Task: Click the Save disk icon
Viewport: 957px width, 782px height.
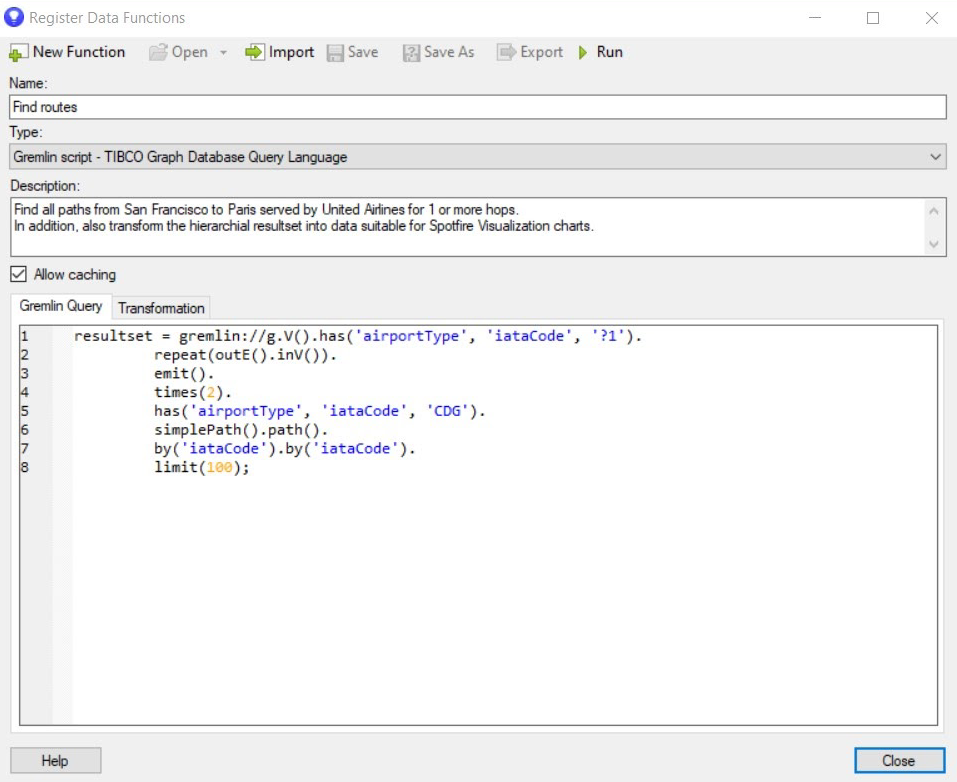Action: click(x=335, y=53)
